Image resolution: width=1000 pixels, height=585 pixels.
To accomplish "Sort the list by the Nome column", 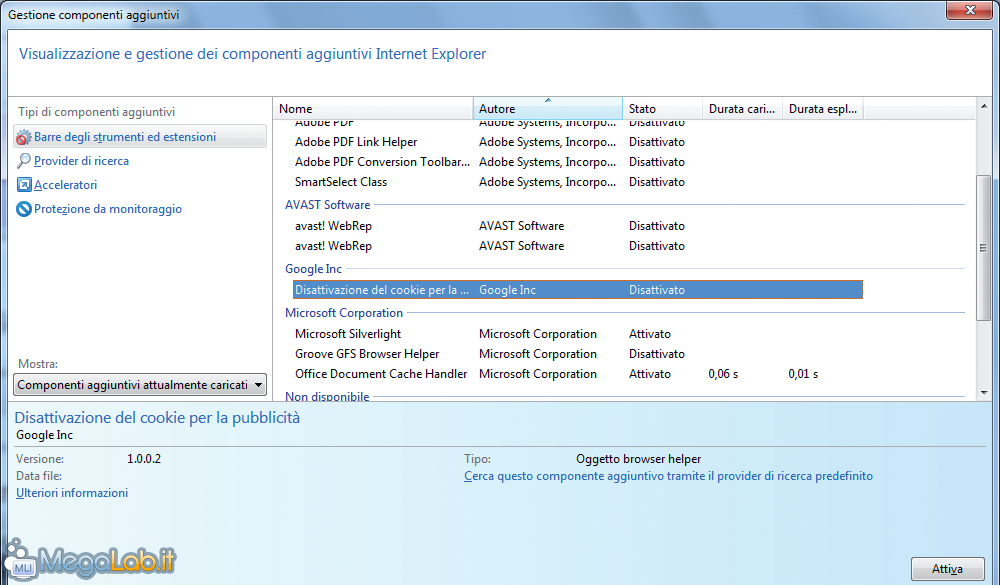I will pos(374,108).
